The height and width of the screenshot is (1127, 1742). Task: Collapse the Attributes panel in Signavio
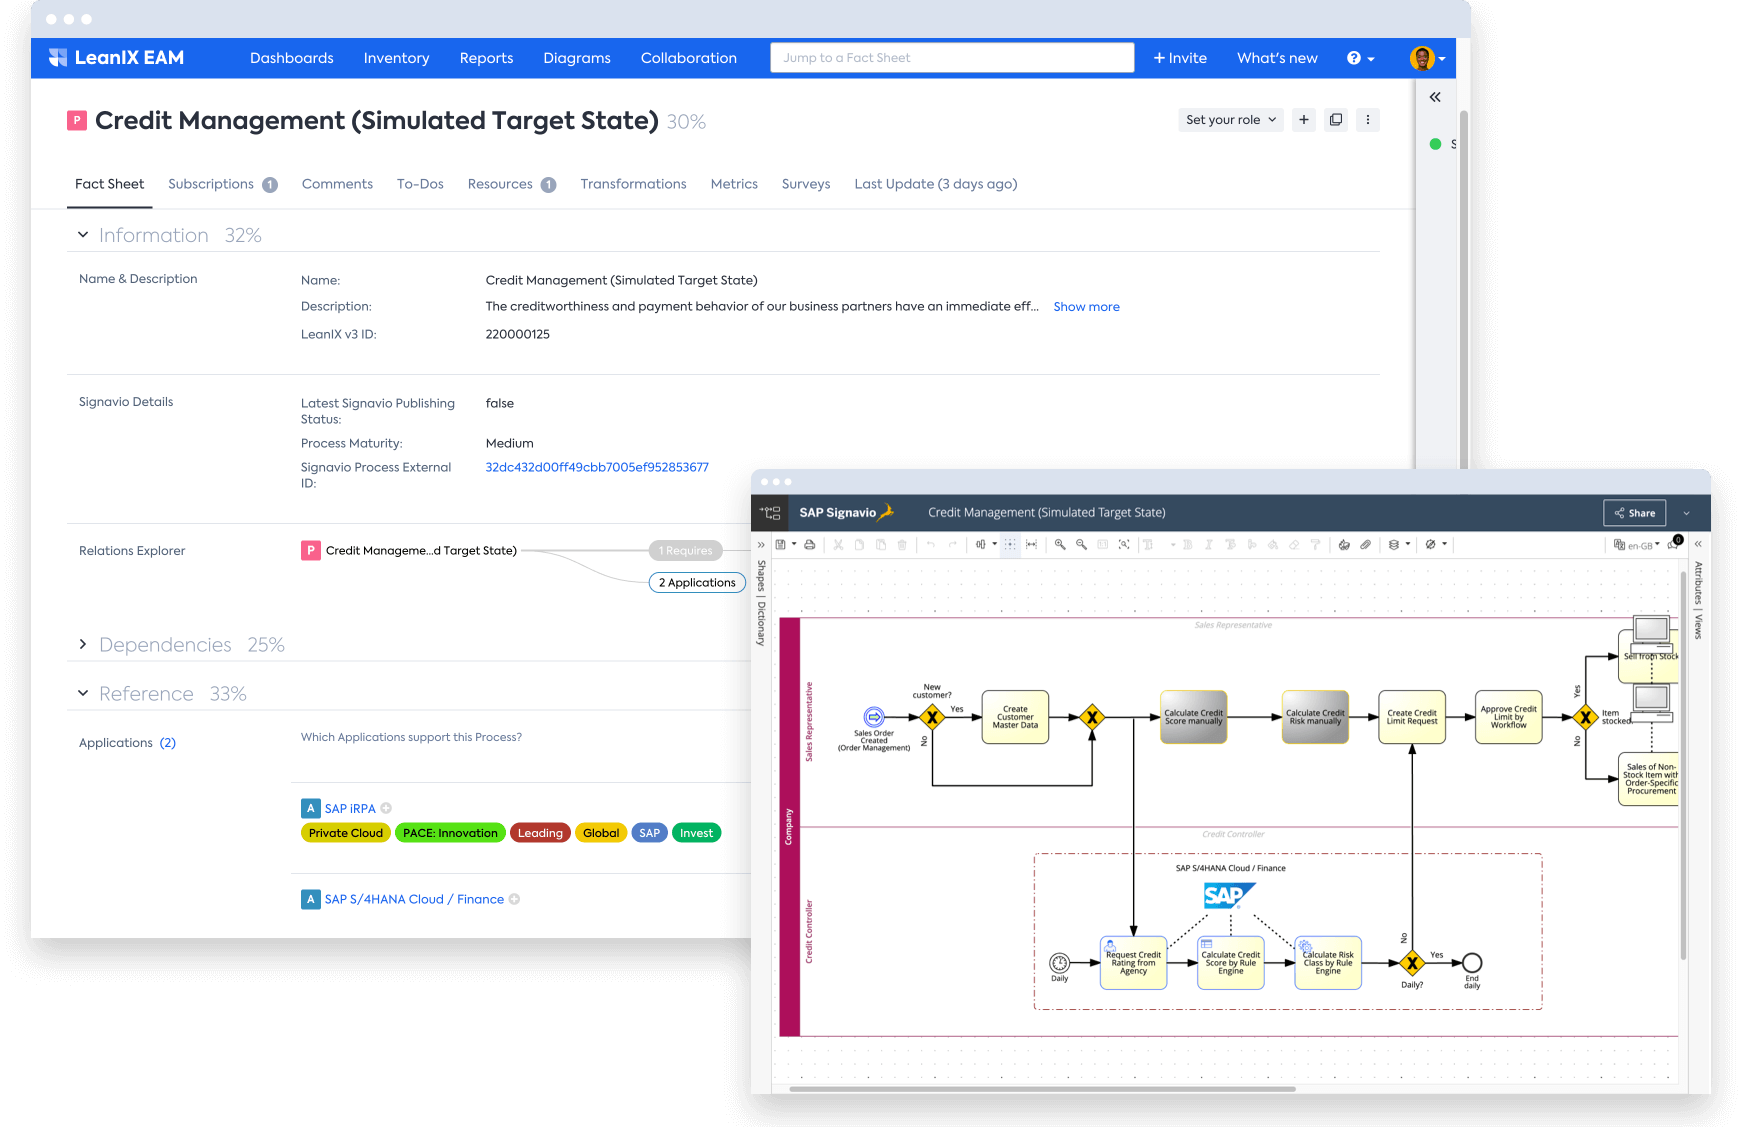1698,544
